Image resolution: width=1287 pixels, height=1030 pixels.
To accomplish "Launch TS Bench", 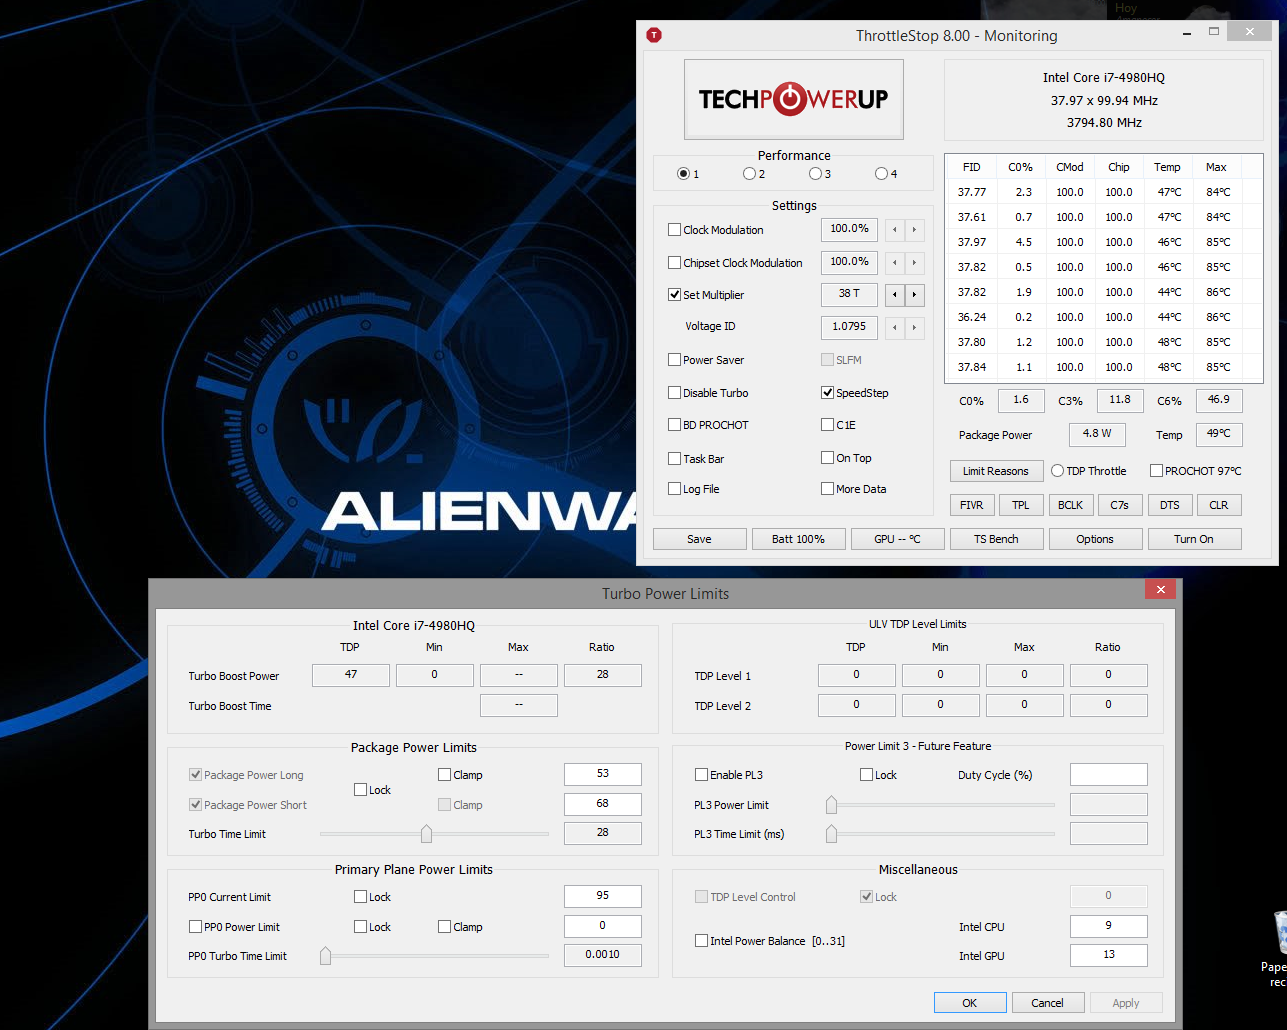I will [x=996, y=539].
